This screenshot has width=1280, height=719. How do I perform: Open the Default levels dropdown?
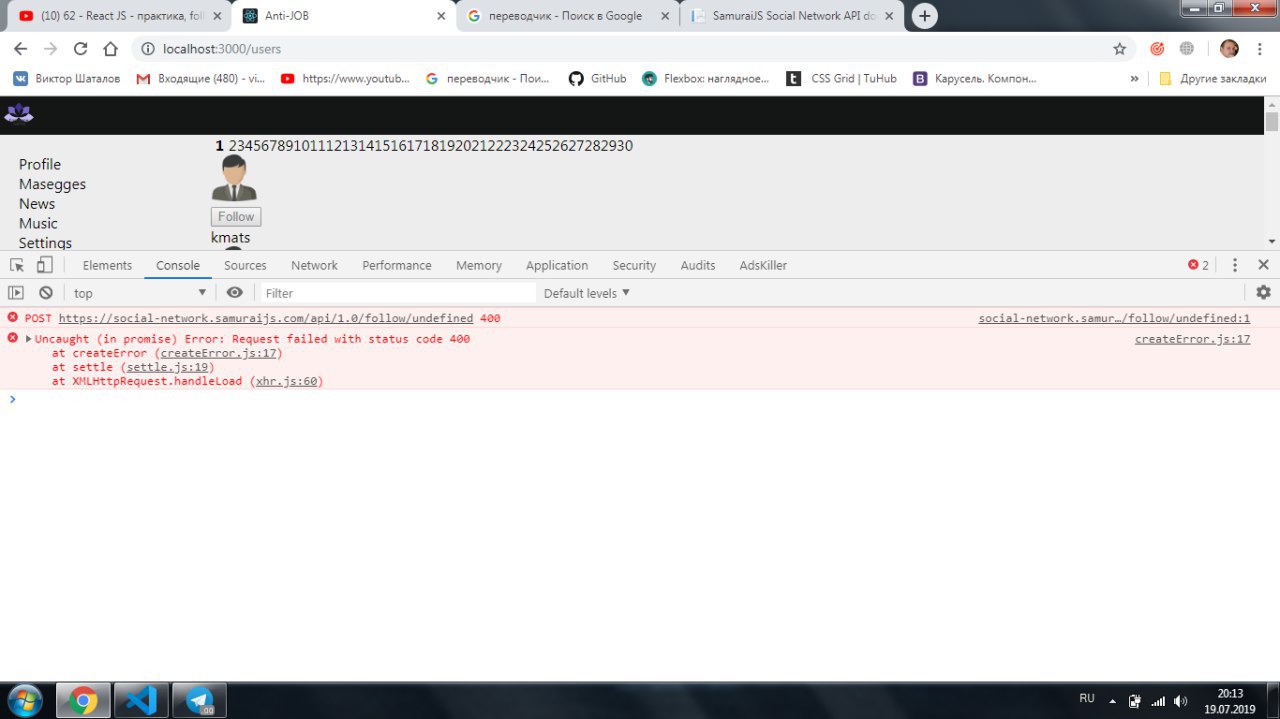(587, 293)
